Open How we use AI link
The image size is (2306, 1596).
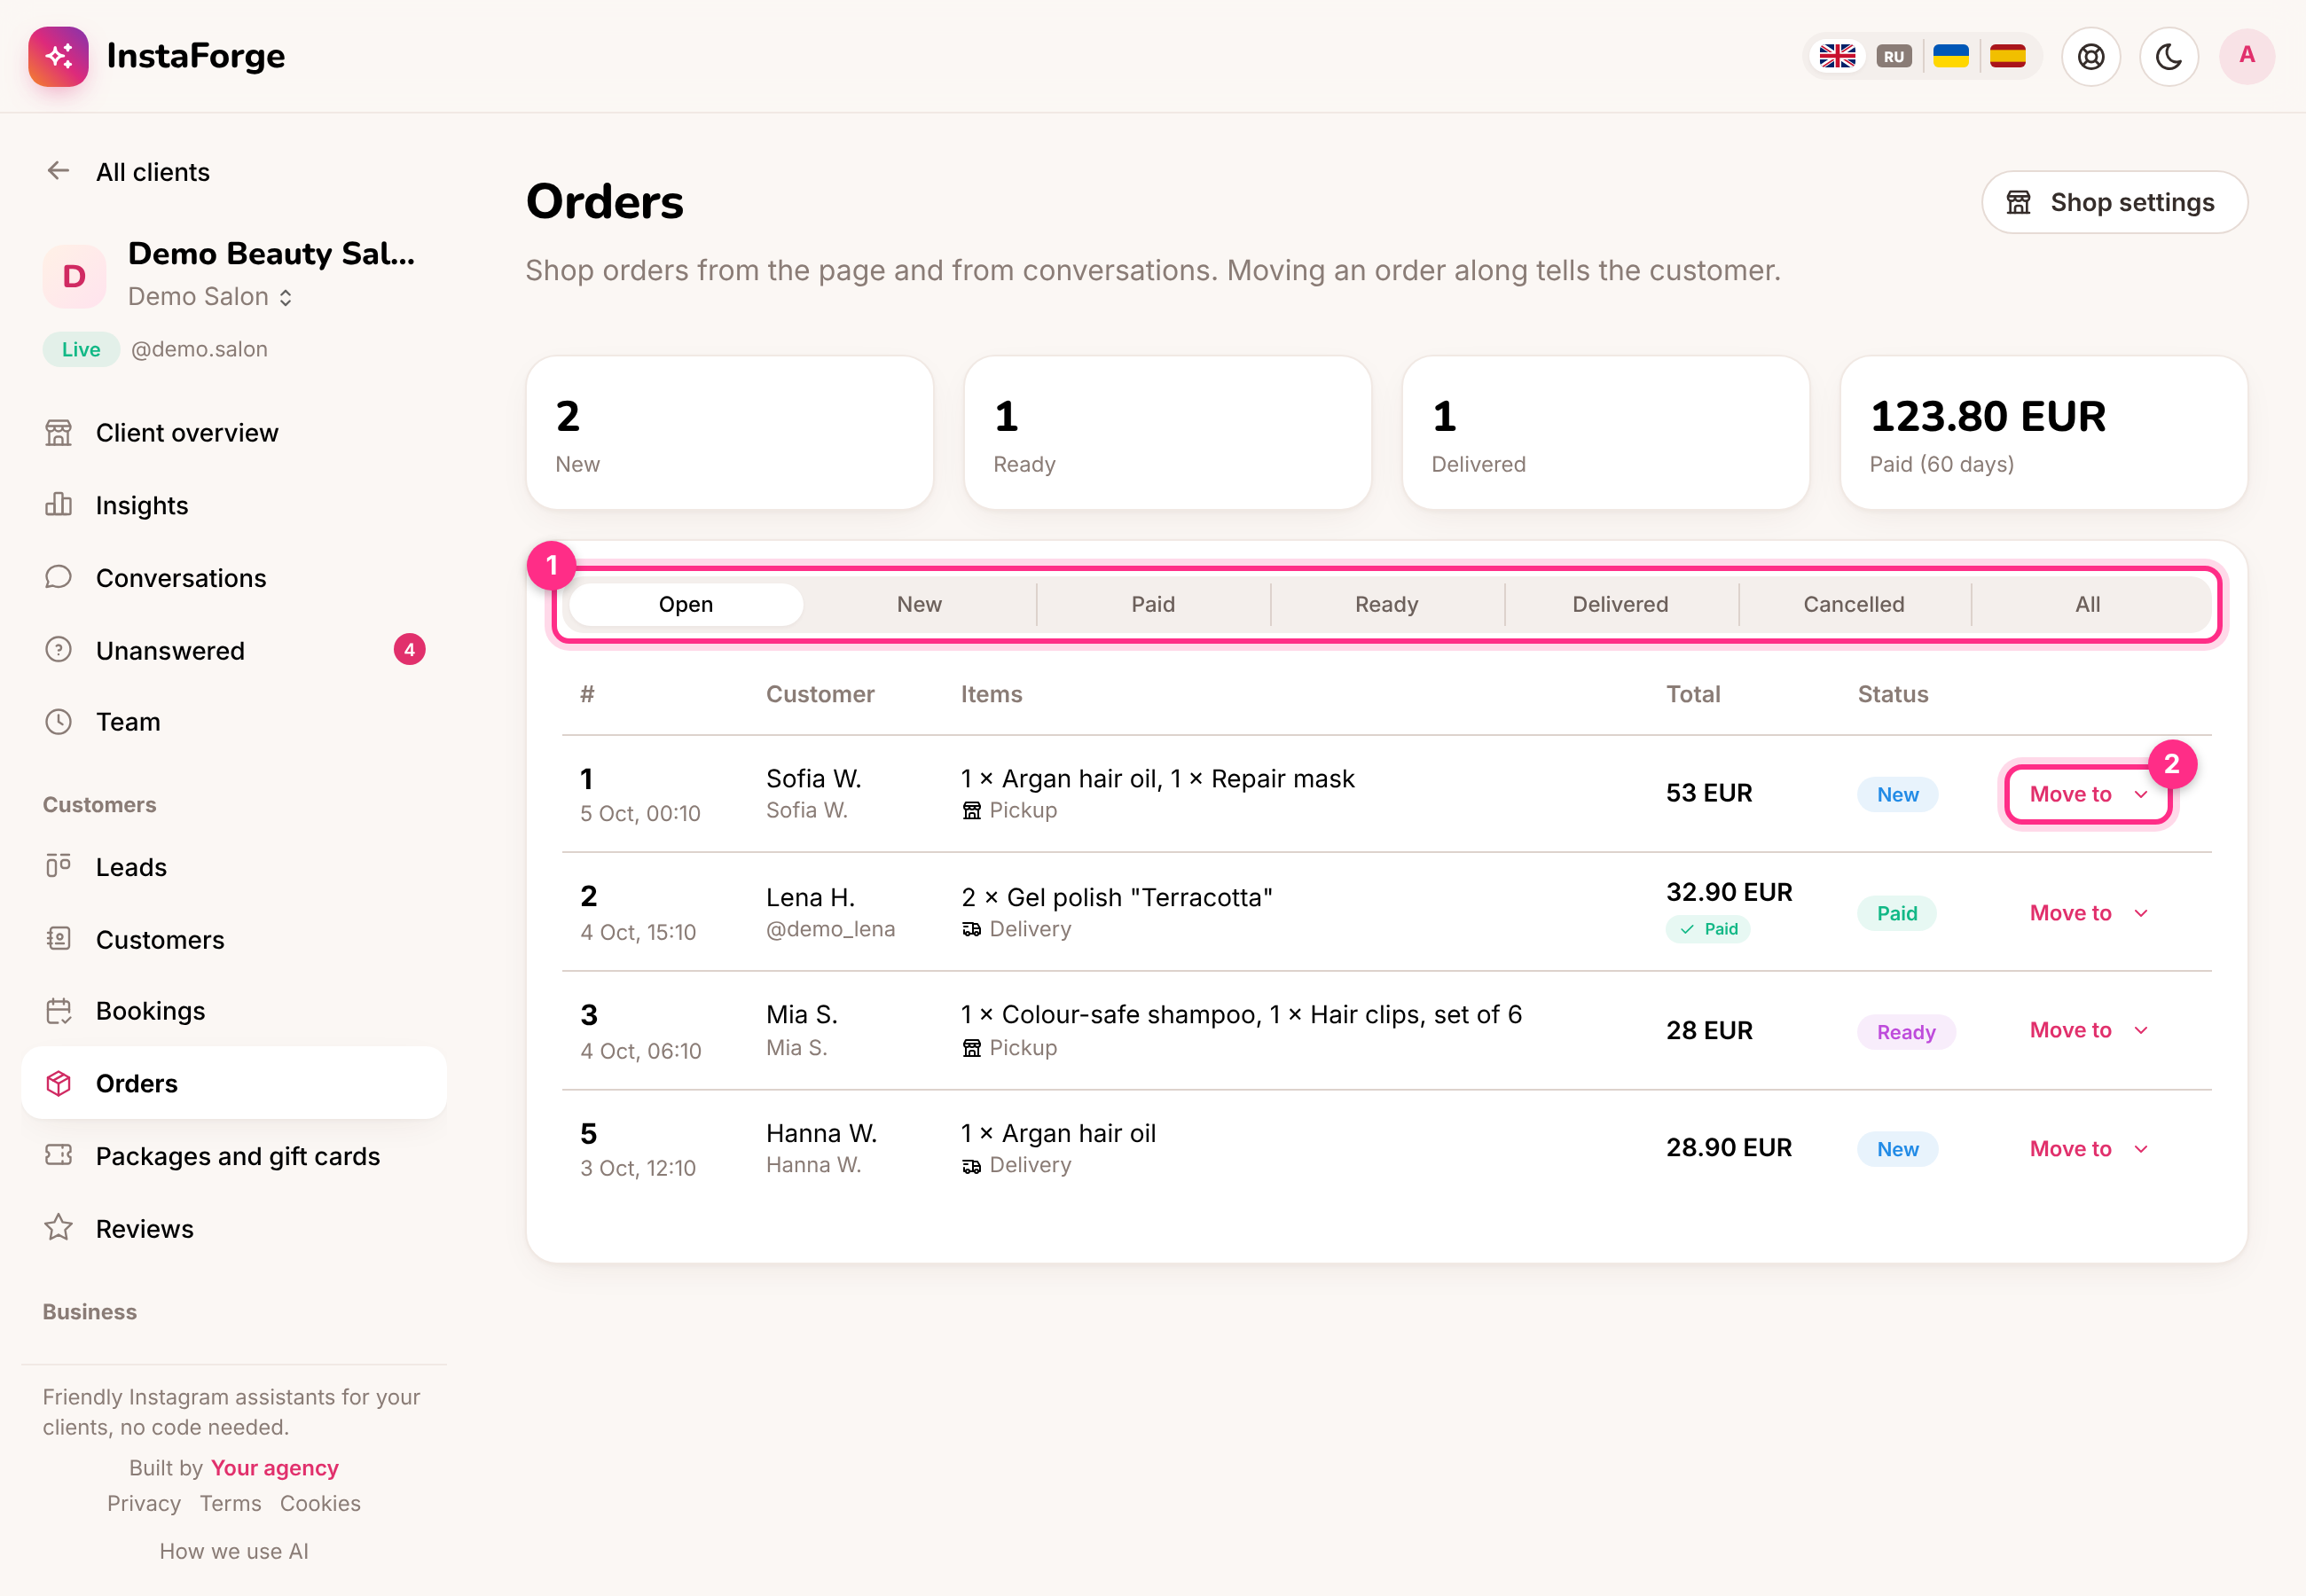(x=234, y=1551)
